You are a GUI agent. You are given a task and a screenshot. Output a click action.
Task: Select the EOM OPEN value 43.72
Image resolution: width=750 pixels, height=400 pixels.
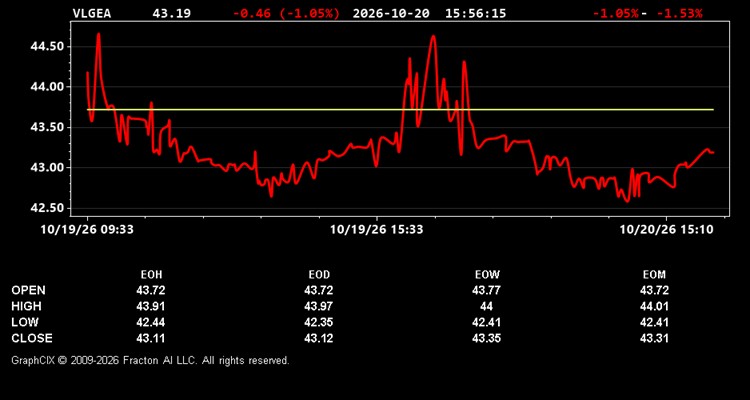coord(654,290)
